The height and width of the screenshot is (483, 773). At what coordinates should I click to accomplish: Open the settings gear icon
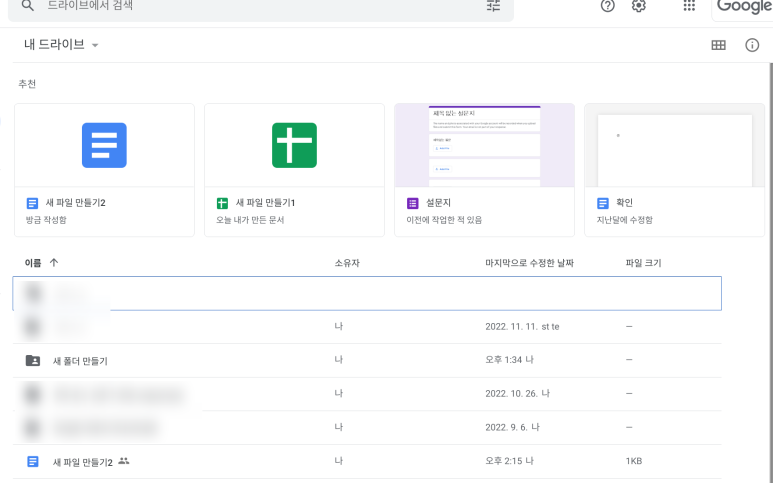(638, 6)
